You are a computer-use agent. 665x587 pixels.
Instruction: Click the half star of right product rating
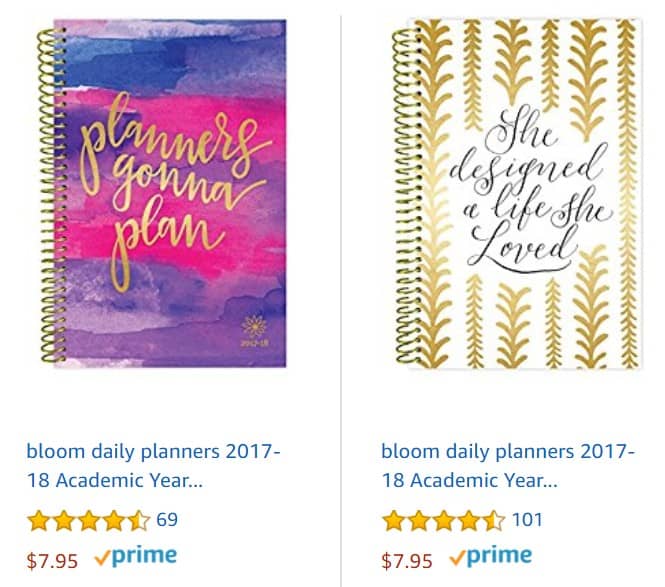point(493,520)
